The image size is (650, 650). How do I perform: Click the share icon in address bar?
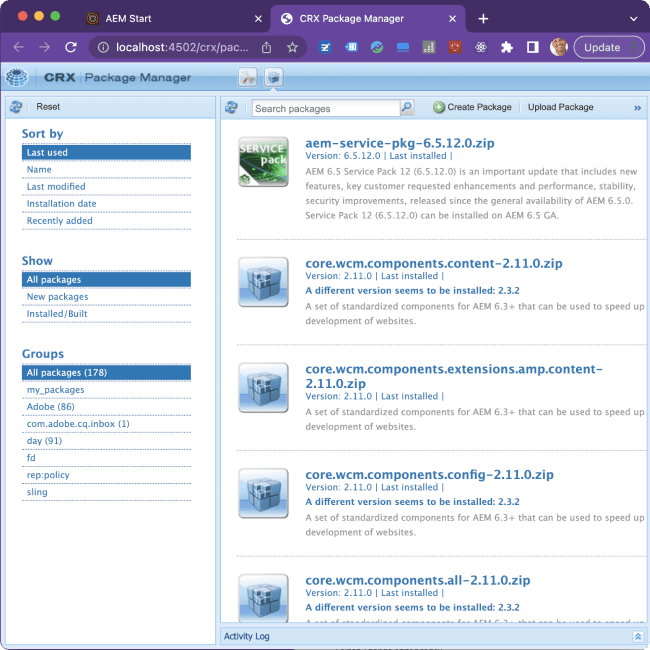coord(267,48)
